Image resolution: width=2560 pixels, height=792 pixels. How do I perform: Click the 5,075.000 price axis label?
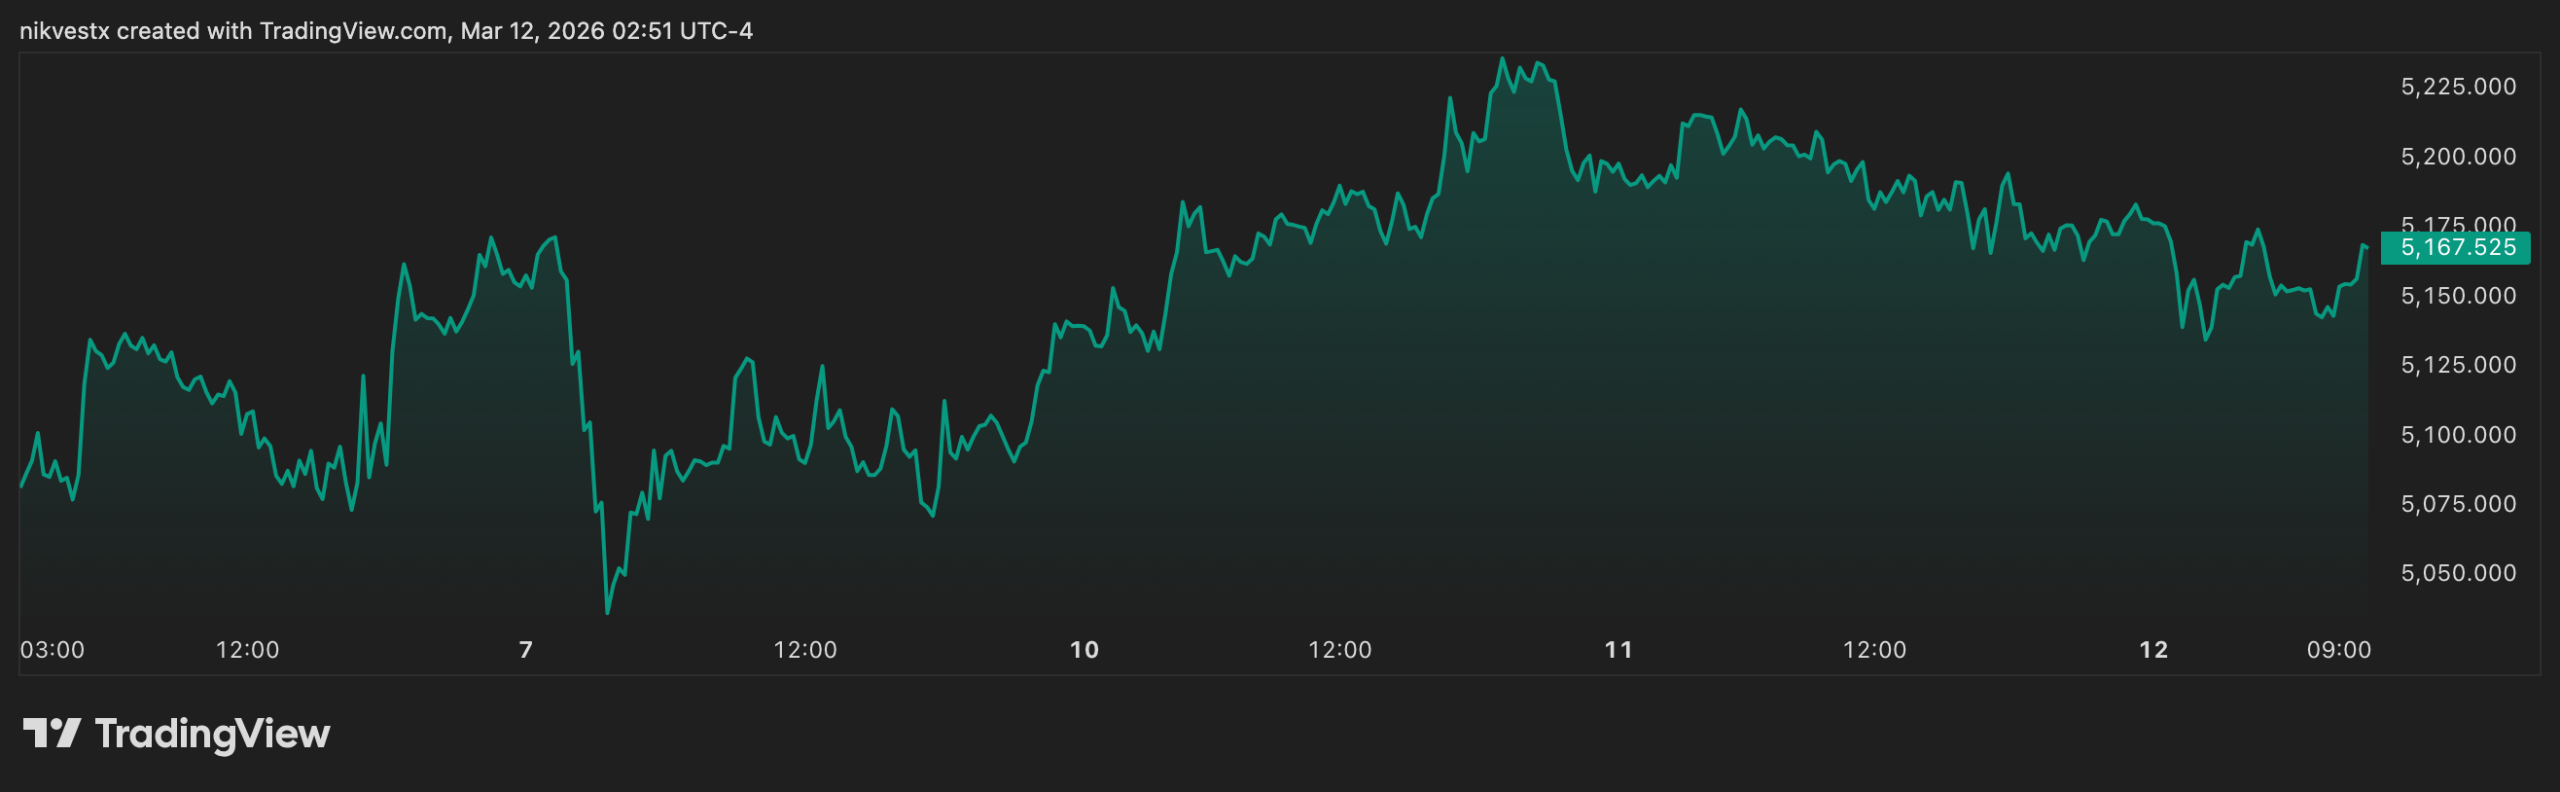[2458, 504]
